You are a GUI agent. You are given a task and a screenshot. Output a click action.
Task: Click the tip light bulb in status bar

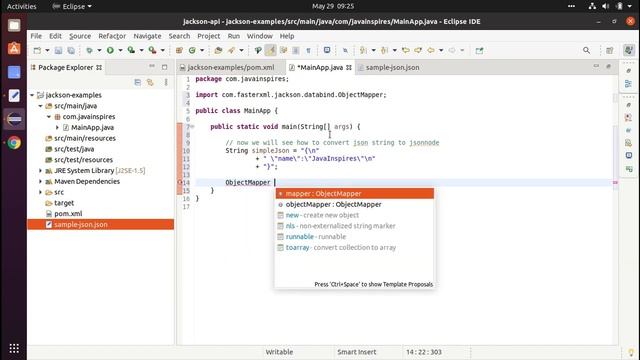631,352
